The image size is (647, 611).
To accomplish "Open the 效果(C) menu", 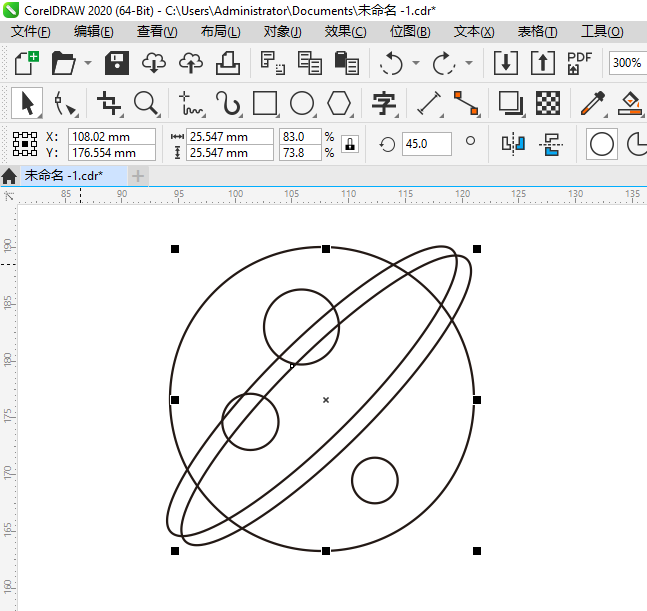I will tap(345, 32).
